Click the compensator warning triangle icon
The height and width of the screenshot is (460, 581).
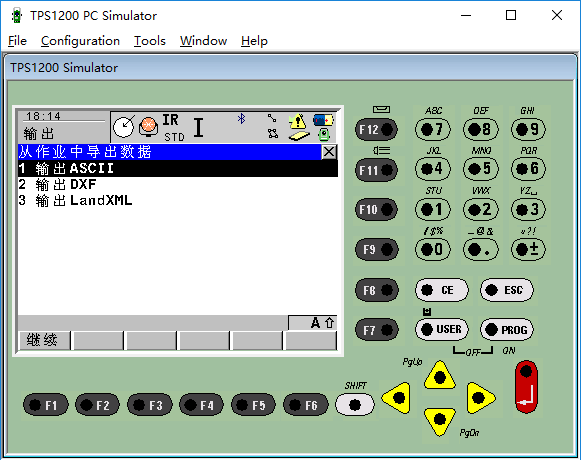tap(298, 120)
